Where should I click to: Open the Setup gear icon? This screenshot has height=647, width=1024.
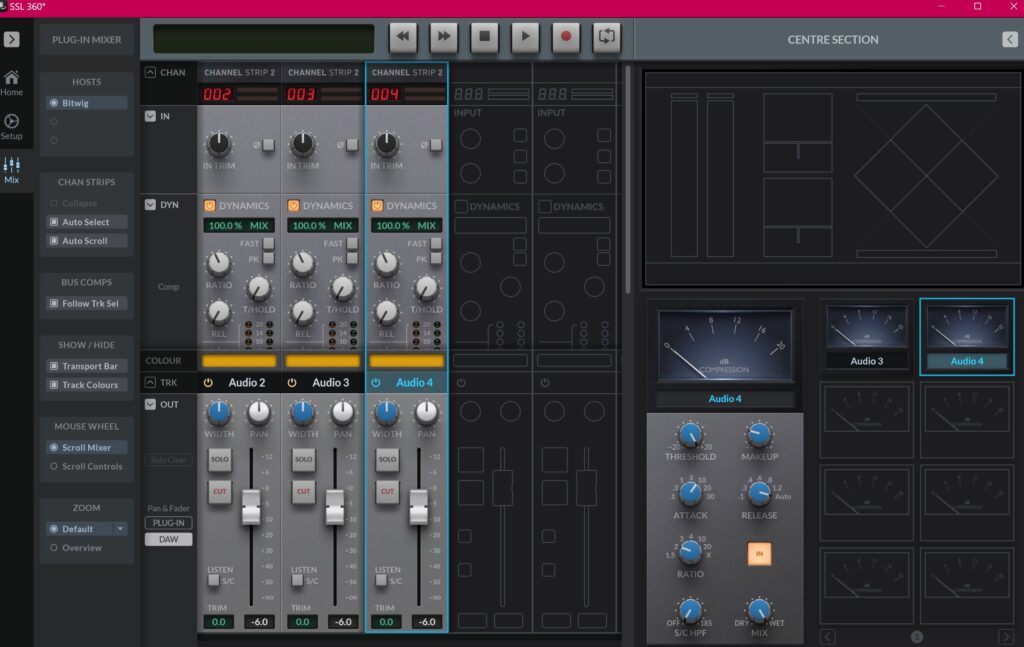click(x=12, y=126)
